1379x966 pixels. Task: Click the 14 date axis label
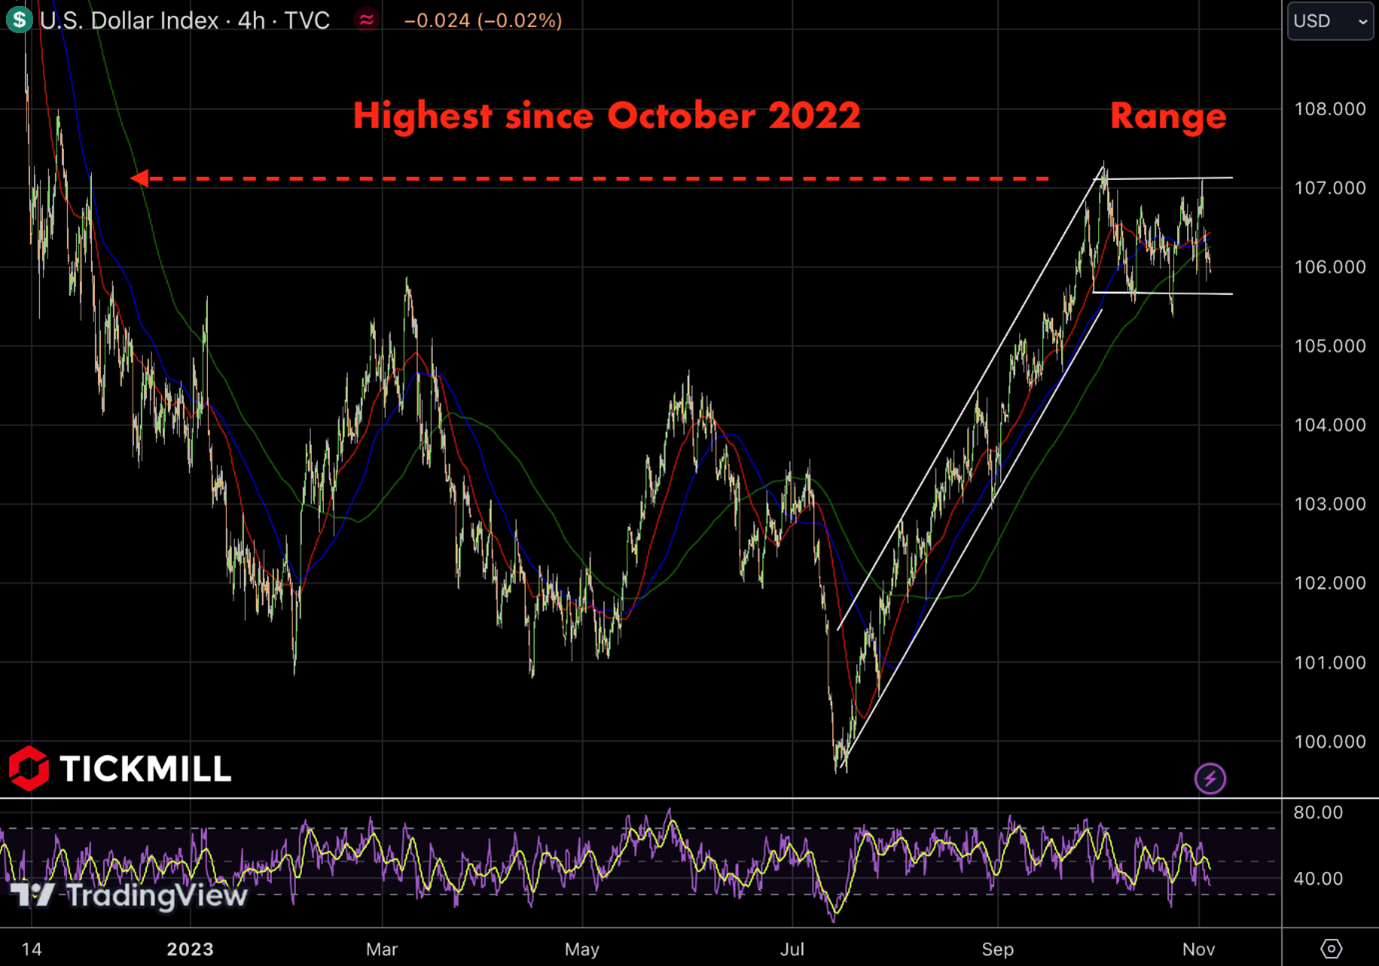(32, 949)
